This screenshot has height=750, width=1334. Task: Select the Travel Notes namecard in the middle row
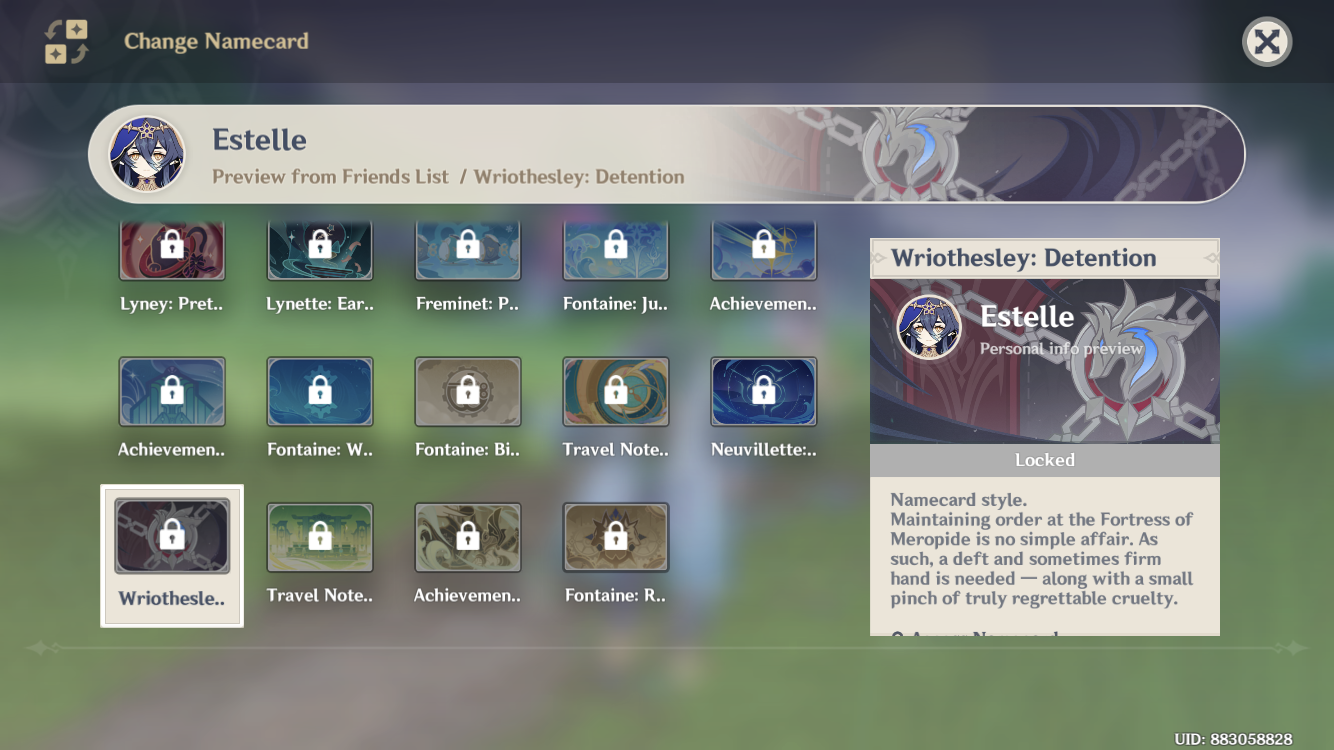(x=616, y=391)
